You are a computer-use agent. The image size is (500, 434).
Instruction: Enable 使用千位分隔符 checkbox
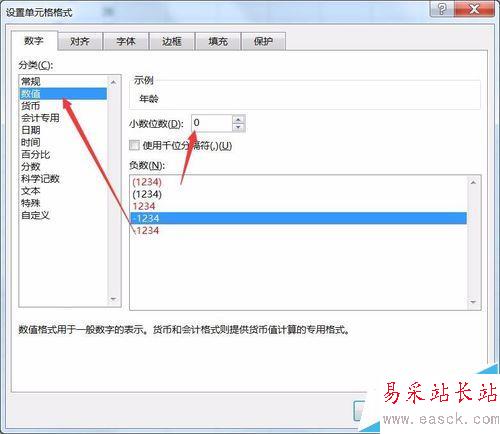point(134,145)
